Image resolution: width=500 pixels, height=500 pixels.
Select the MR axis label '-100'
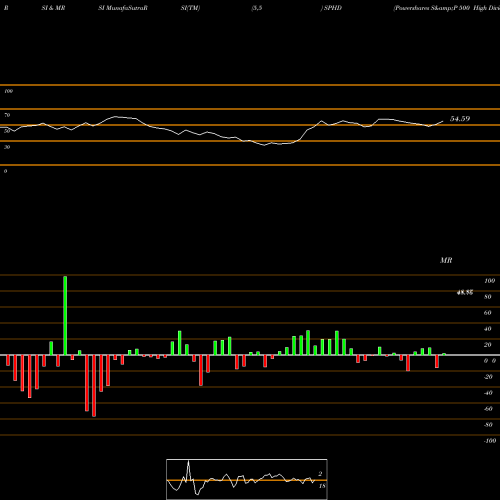[x=490, y=441]
